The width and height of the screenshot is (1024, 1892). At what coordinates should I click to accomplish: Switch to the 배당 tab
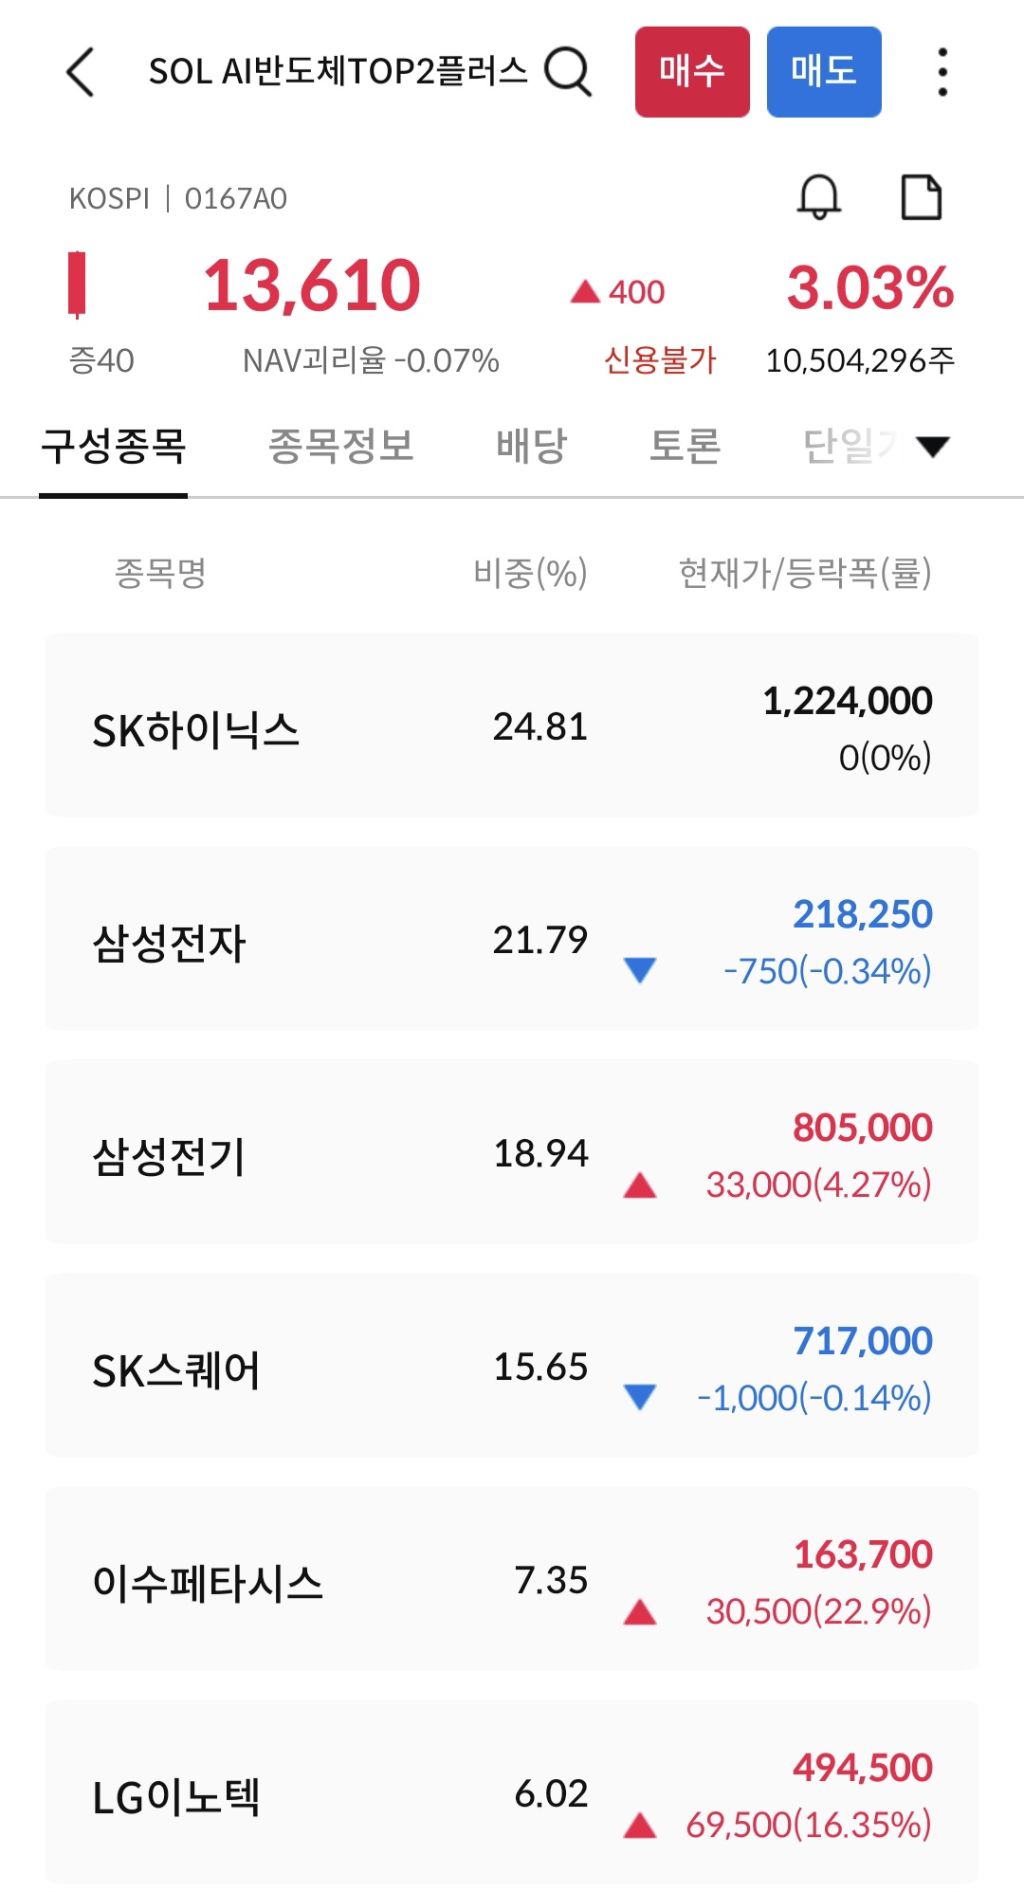pos(532,446)
